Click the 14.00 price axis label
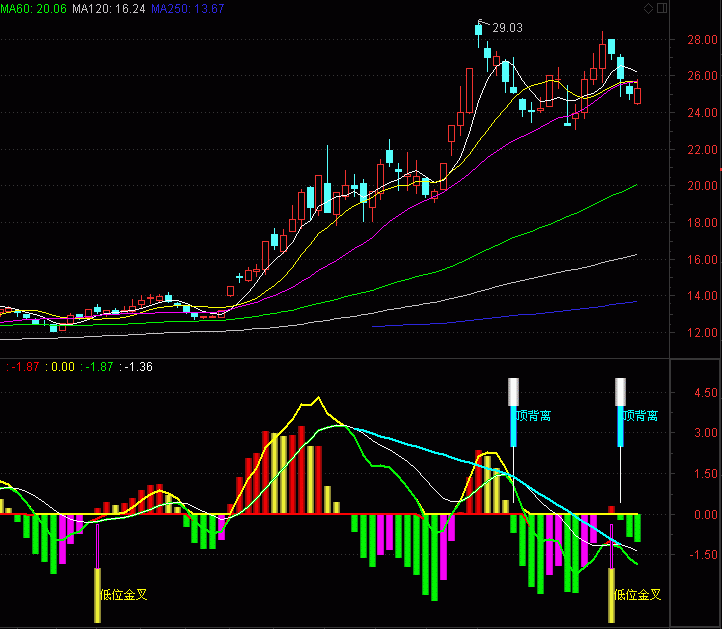Image resolution: width=722 pixels, height=629 pixels. [x=702, y=296]
